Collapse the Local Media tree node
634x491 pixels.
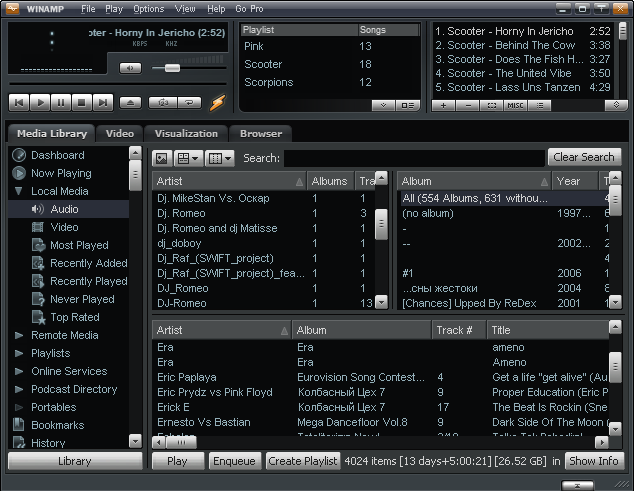(19, 191)
